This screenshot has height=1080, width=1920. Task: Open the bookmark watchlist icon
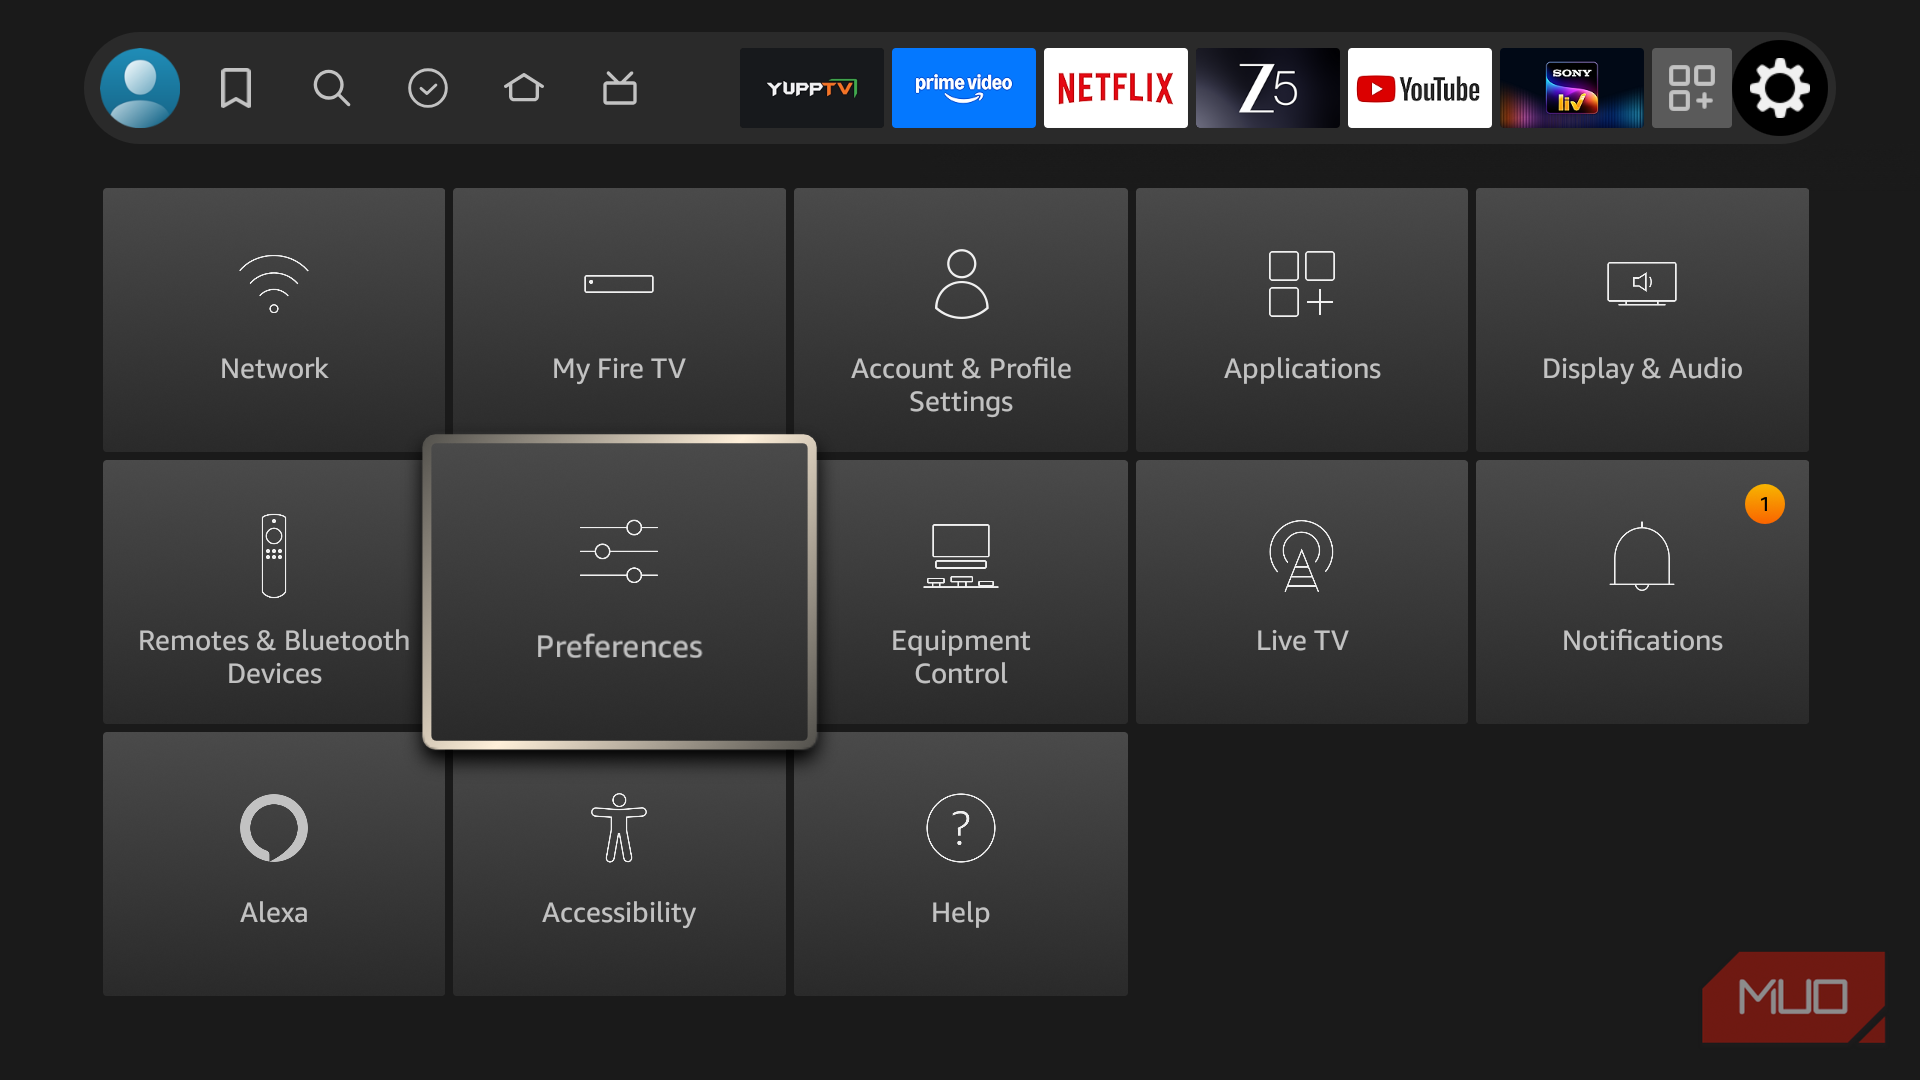click(x=236, y=88)
